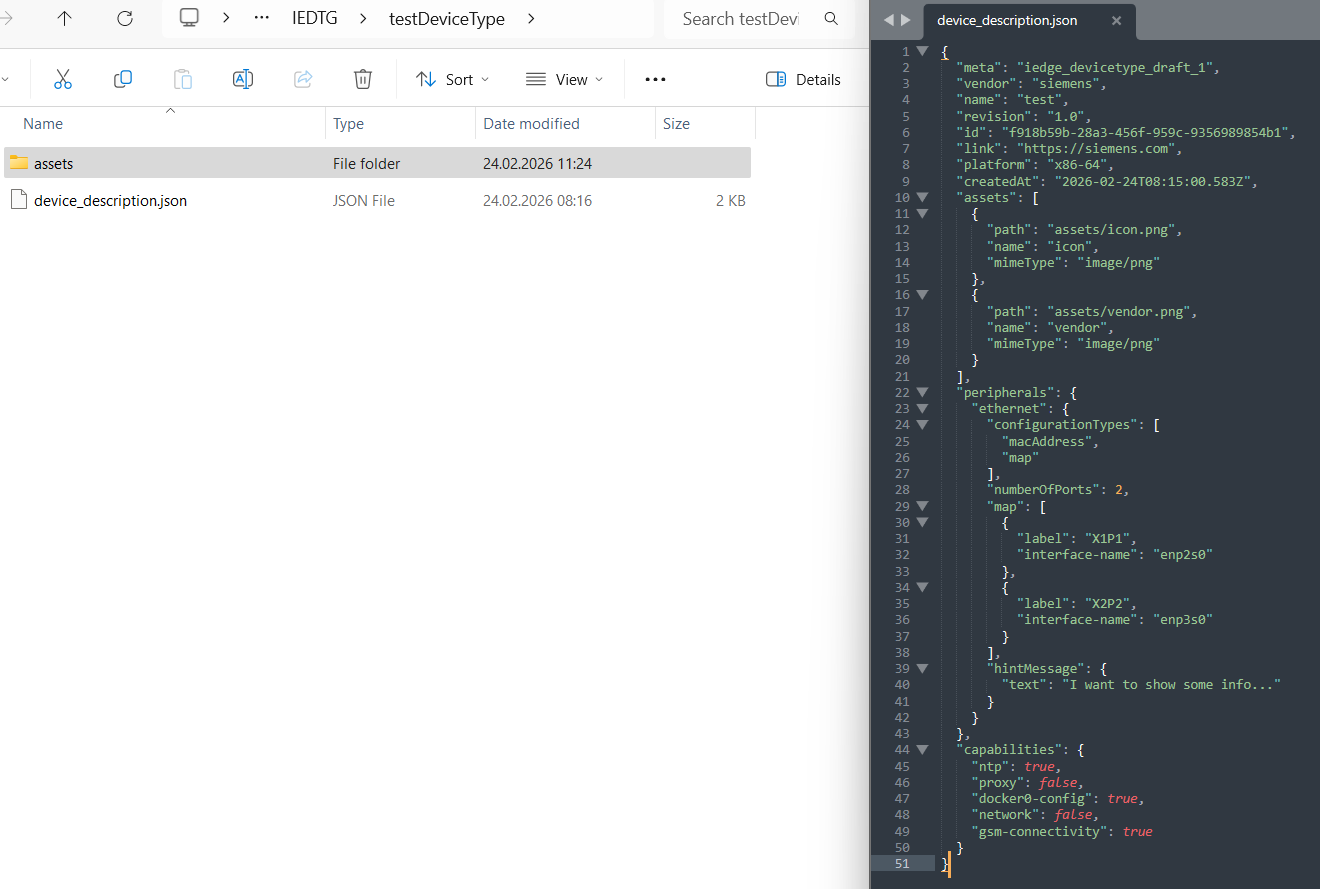Click the "enp2s0" interface-name value
This screenshot has width=1320, height=889.
[x=1184, y=554]
